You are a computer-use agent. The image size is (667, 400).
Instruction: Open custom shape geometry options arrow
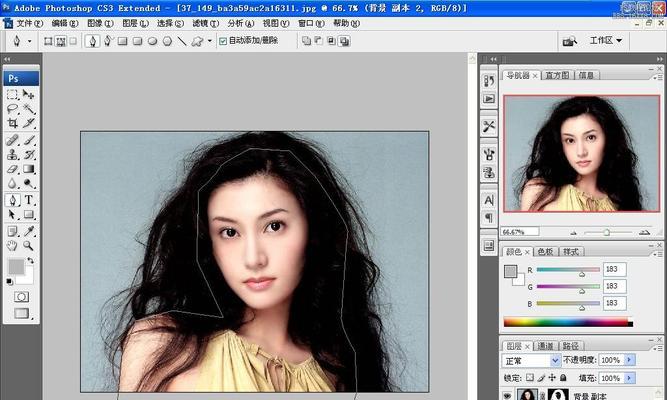pos(209,41)
